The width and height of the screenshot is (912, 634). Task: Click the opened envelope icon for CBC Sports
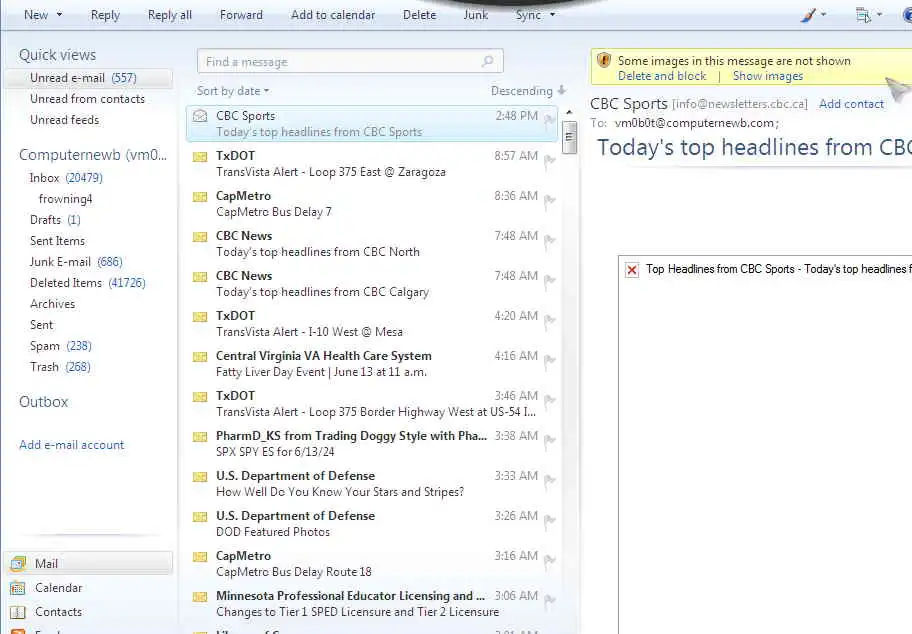pyautogui.click(x=200, y=116)
